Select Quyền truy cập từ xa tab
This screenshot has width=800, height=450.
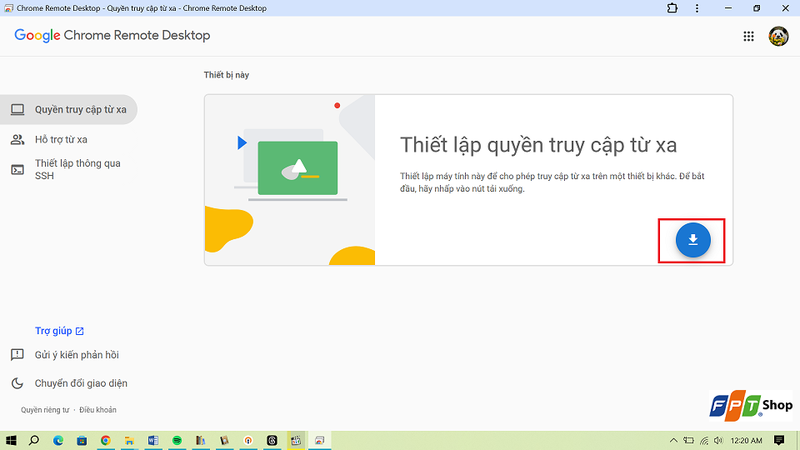pyautogui.click(x=68, y=110)
